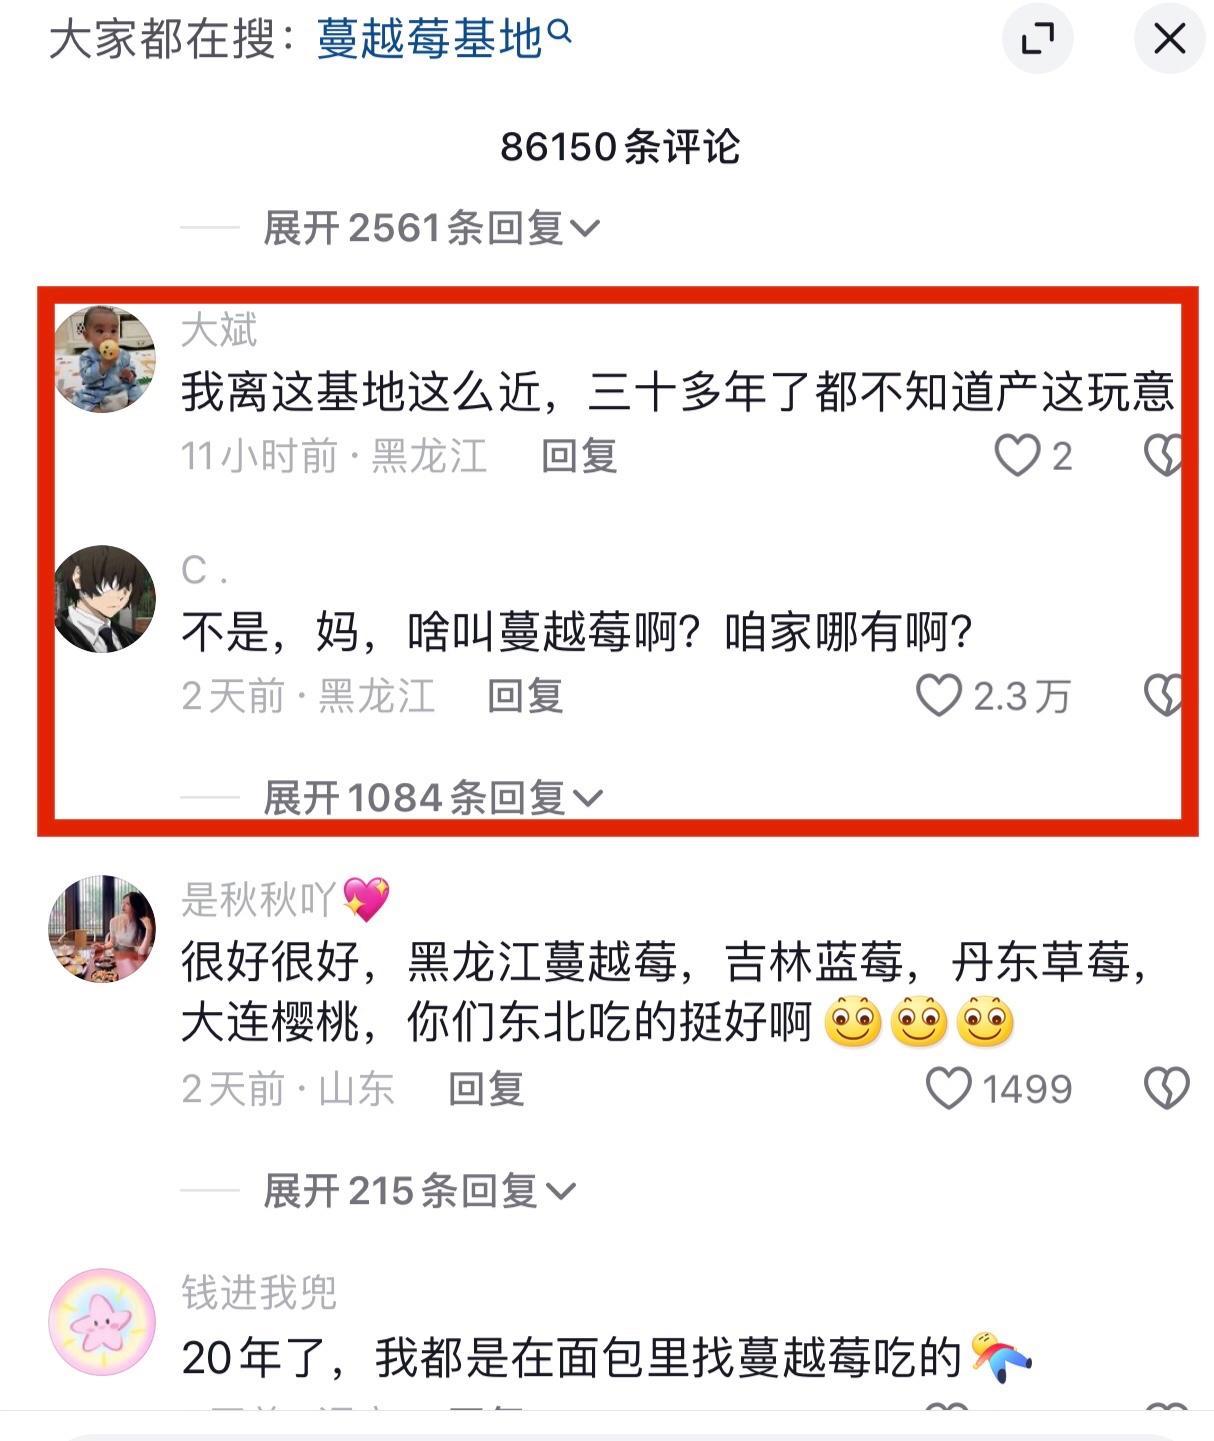This screenshot has width=1214, height=1441.
Task: Expand the 215 replies thread
Action: coord(419,1191)
